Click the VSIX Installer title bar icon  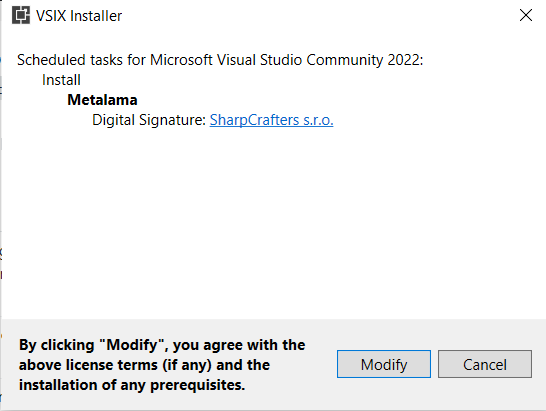pyautogui.click(x=21, y=15)
